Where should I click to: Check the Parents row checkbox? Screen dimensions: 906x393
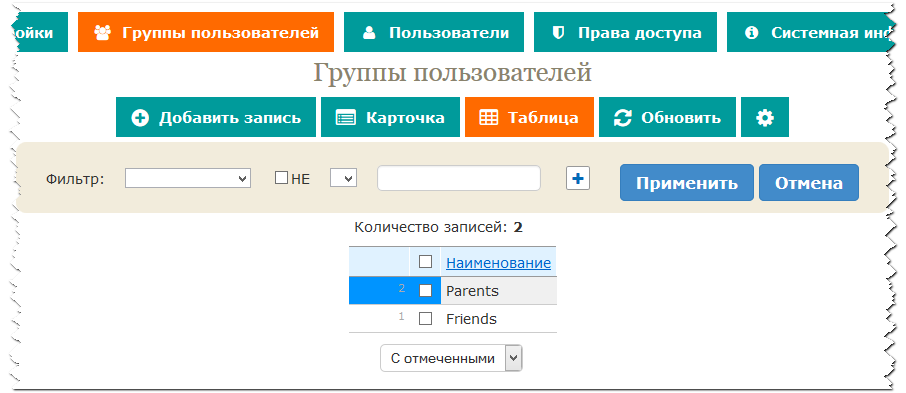425,291
